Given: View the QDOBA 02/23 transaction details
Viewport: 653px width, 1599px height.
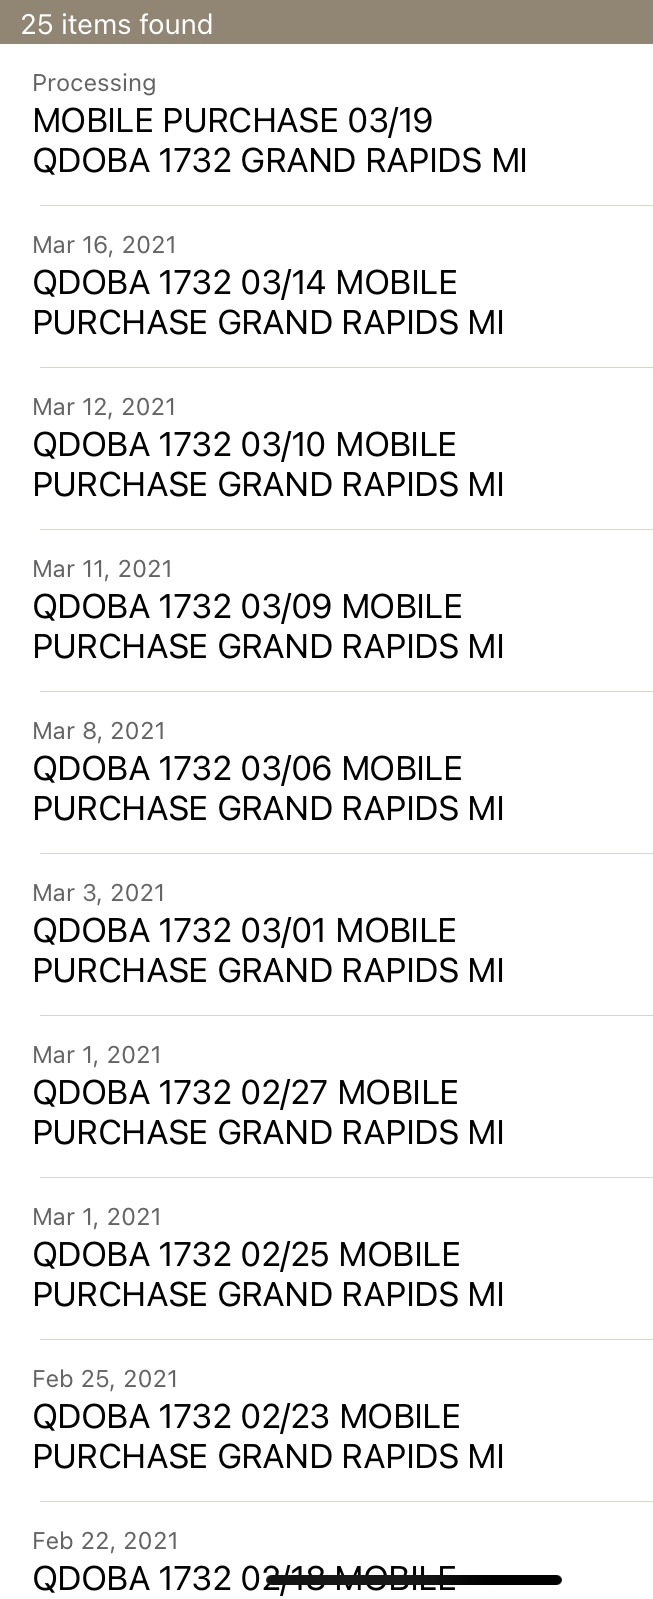Looking at the screenshot, I should pyautogui.click(x=268, y=1437).
